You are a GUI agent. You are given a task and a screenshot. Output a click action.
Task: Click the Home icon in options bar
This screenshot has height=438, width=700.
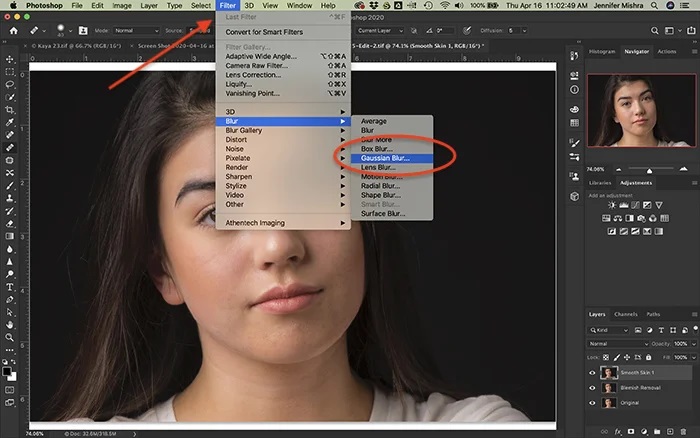click(13, 31)
